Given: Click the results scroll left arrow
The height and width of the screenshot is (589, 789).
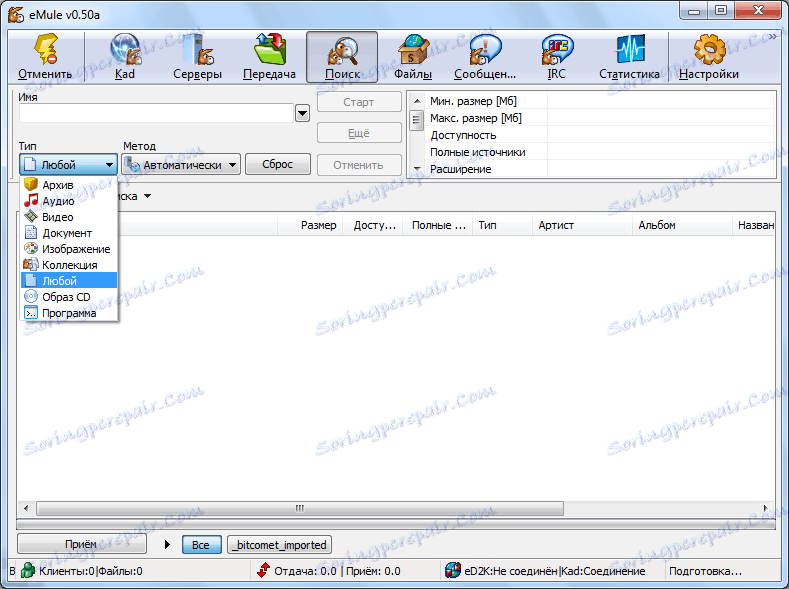Looking at the screenshot, I should click(x=26, y=508).
